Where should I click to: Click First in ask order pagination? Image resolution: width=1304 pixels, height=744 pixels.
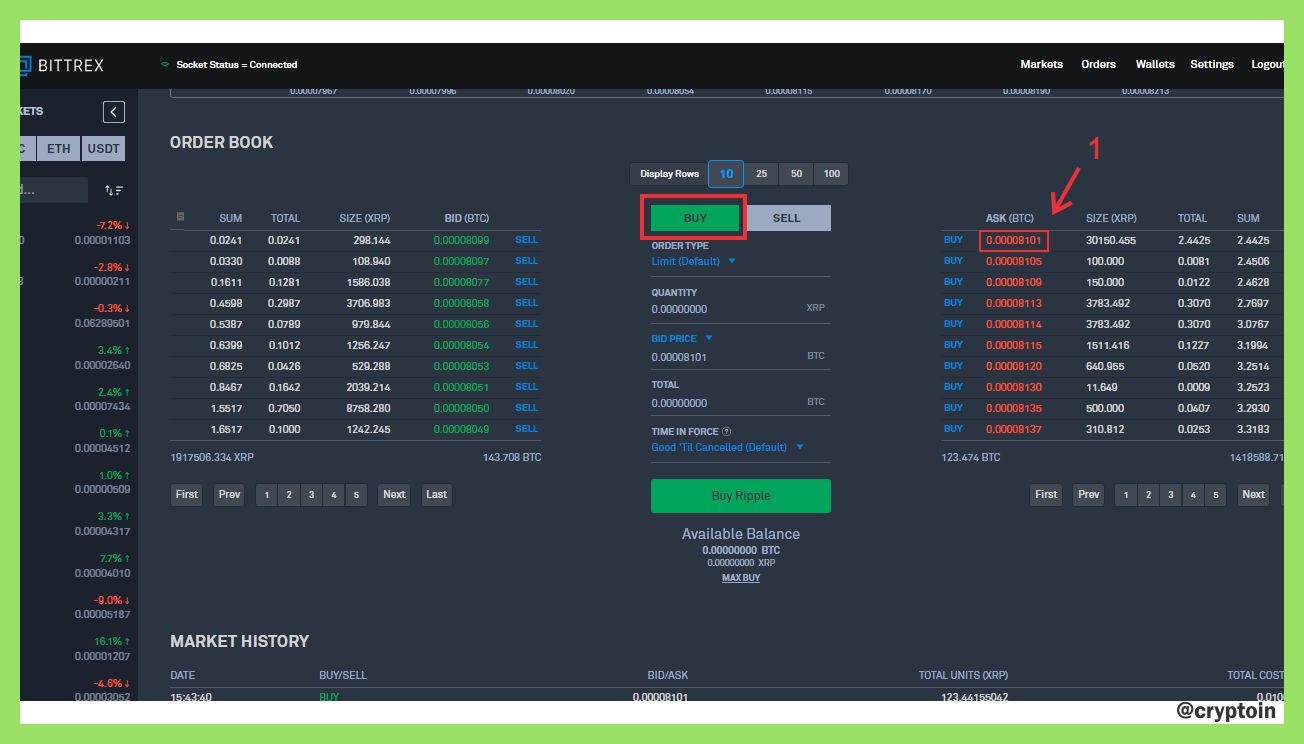[x=1046, y=494]
